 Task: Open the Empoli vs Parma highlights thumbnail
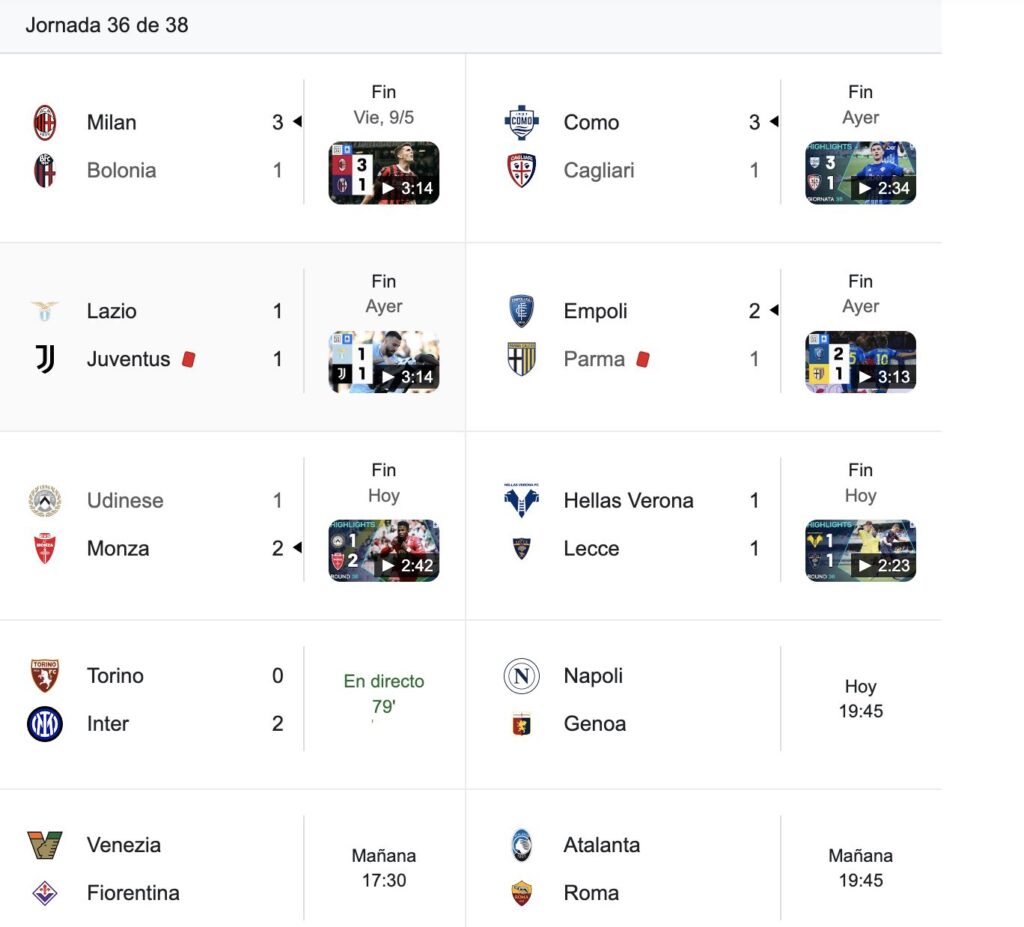point(860,362)
